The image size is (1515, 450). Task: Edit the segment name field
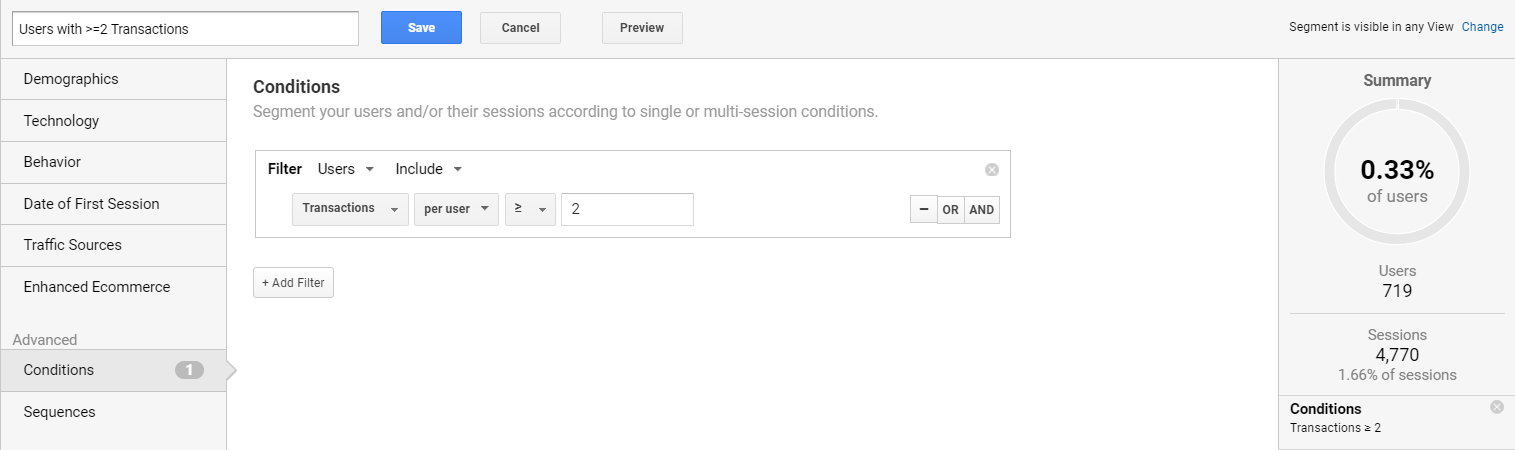click(185, 29)
